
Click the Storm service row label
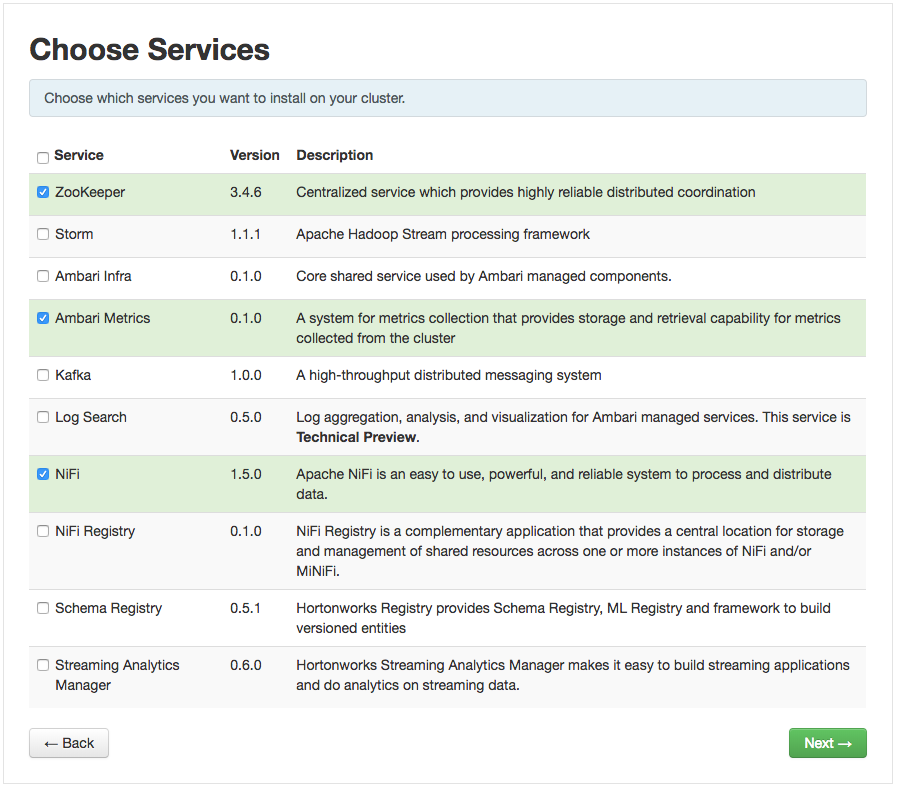tap(74, 234)
